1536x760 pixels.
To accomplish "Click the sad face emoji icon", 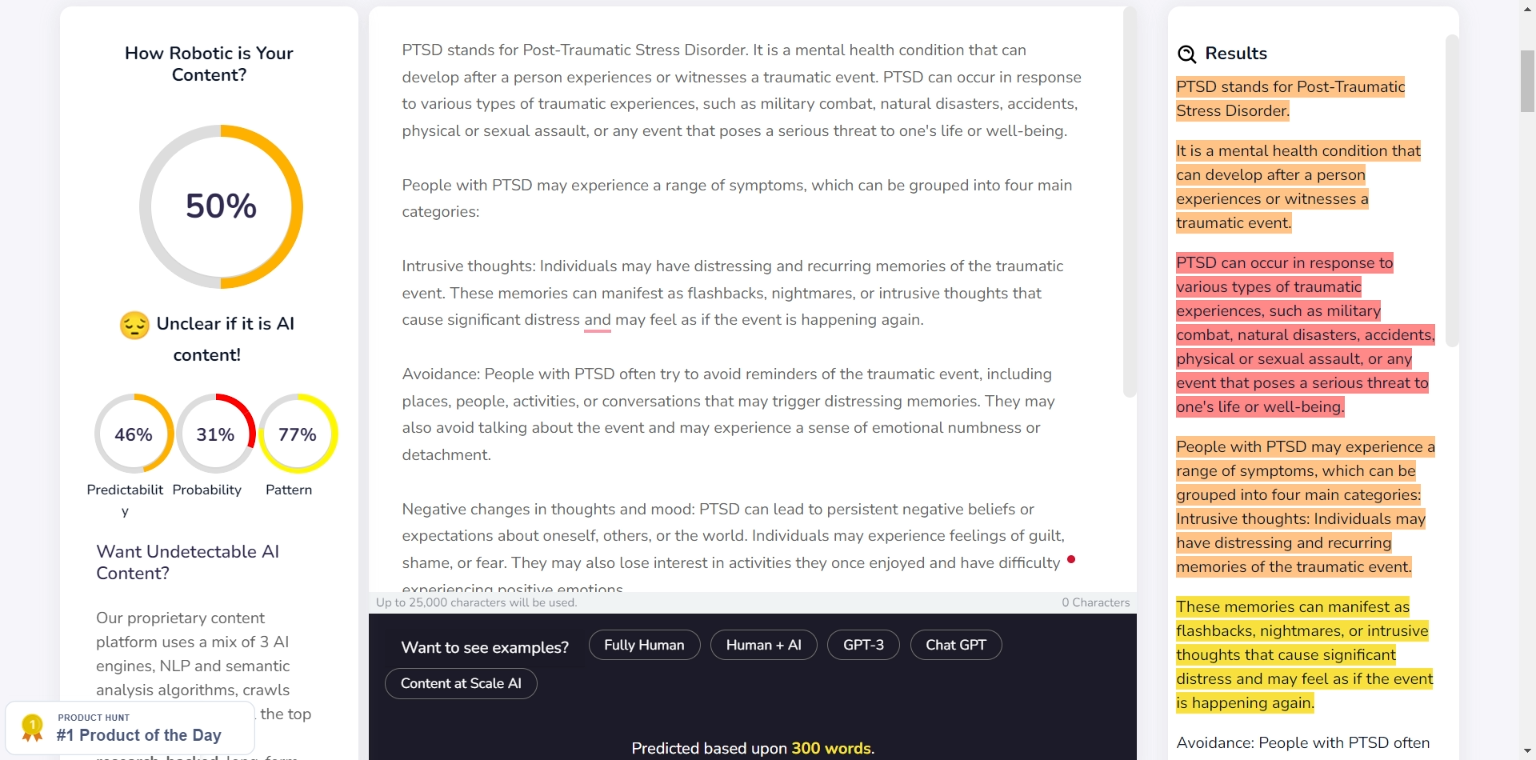I will (x=134, y=325).
